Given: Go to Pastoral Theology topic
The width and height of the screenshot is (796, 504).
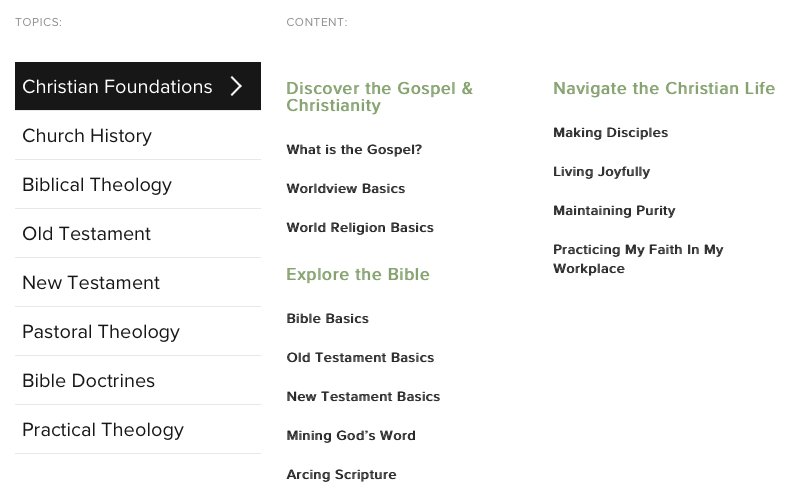Looking at the screenshot, I should click(101, 332).
